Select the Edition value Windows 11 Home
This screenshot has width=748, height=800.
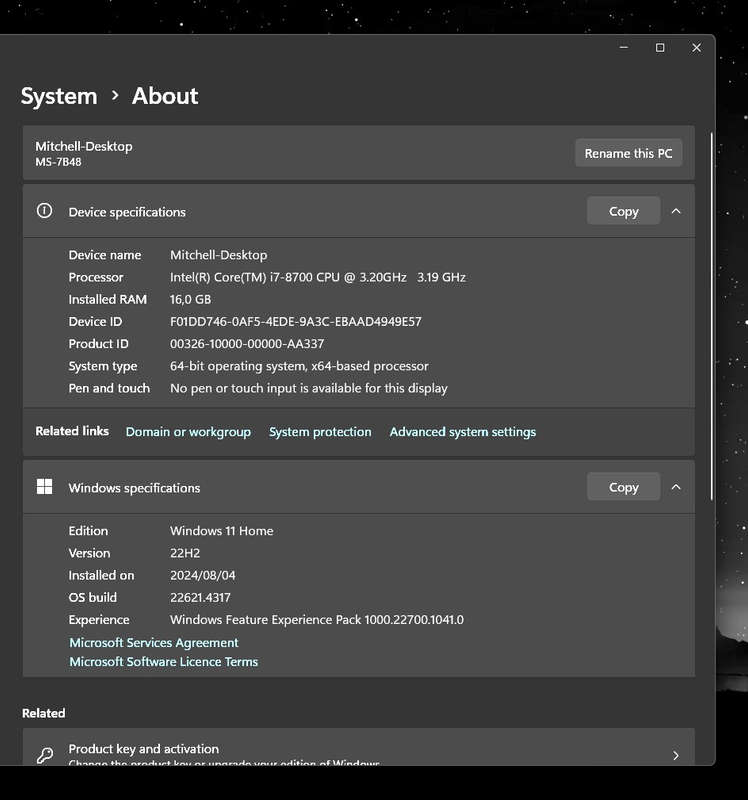click(221, 531)
